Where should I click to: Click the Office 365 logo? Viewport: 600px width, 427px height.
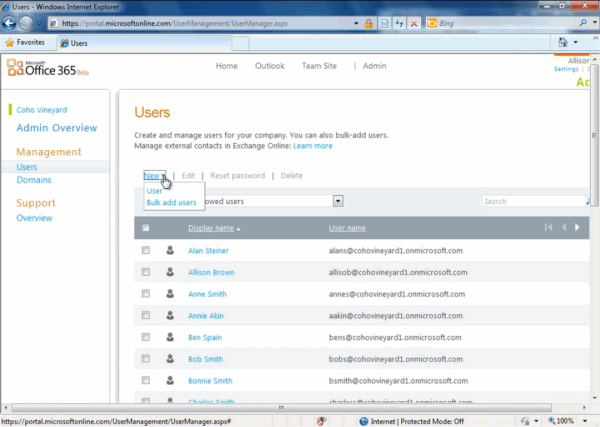point(47,68)
